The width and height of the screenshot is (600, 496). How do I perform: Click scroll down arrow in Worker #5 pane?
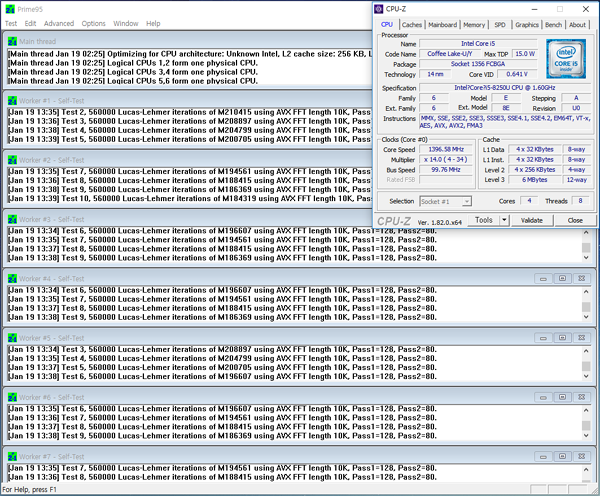(x=586, y=376)
